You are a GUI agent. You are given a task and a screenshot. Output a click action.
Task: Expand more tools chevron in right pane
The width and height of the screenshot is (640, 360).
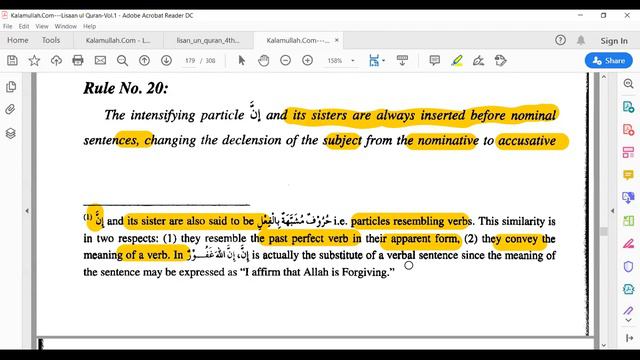629,320
